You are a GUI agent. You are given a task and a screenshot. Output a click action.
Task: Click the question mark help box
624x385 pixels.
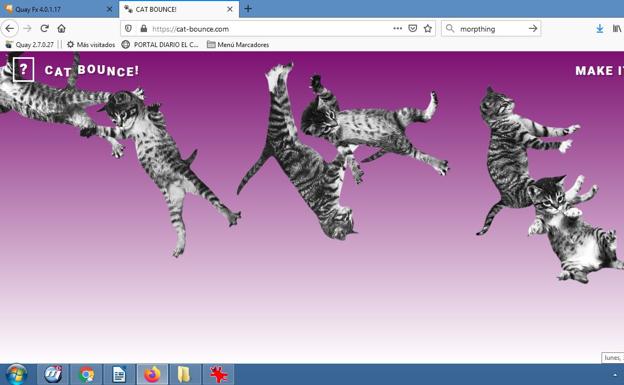click(23, 70)
